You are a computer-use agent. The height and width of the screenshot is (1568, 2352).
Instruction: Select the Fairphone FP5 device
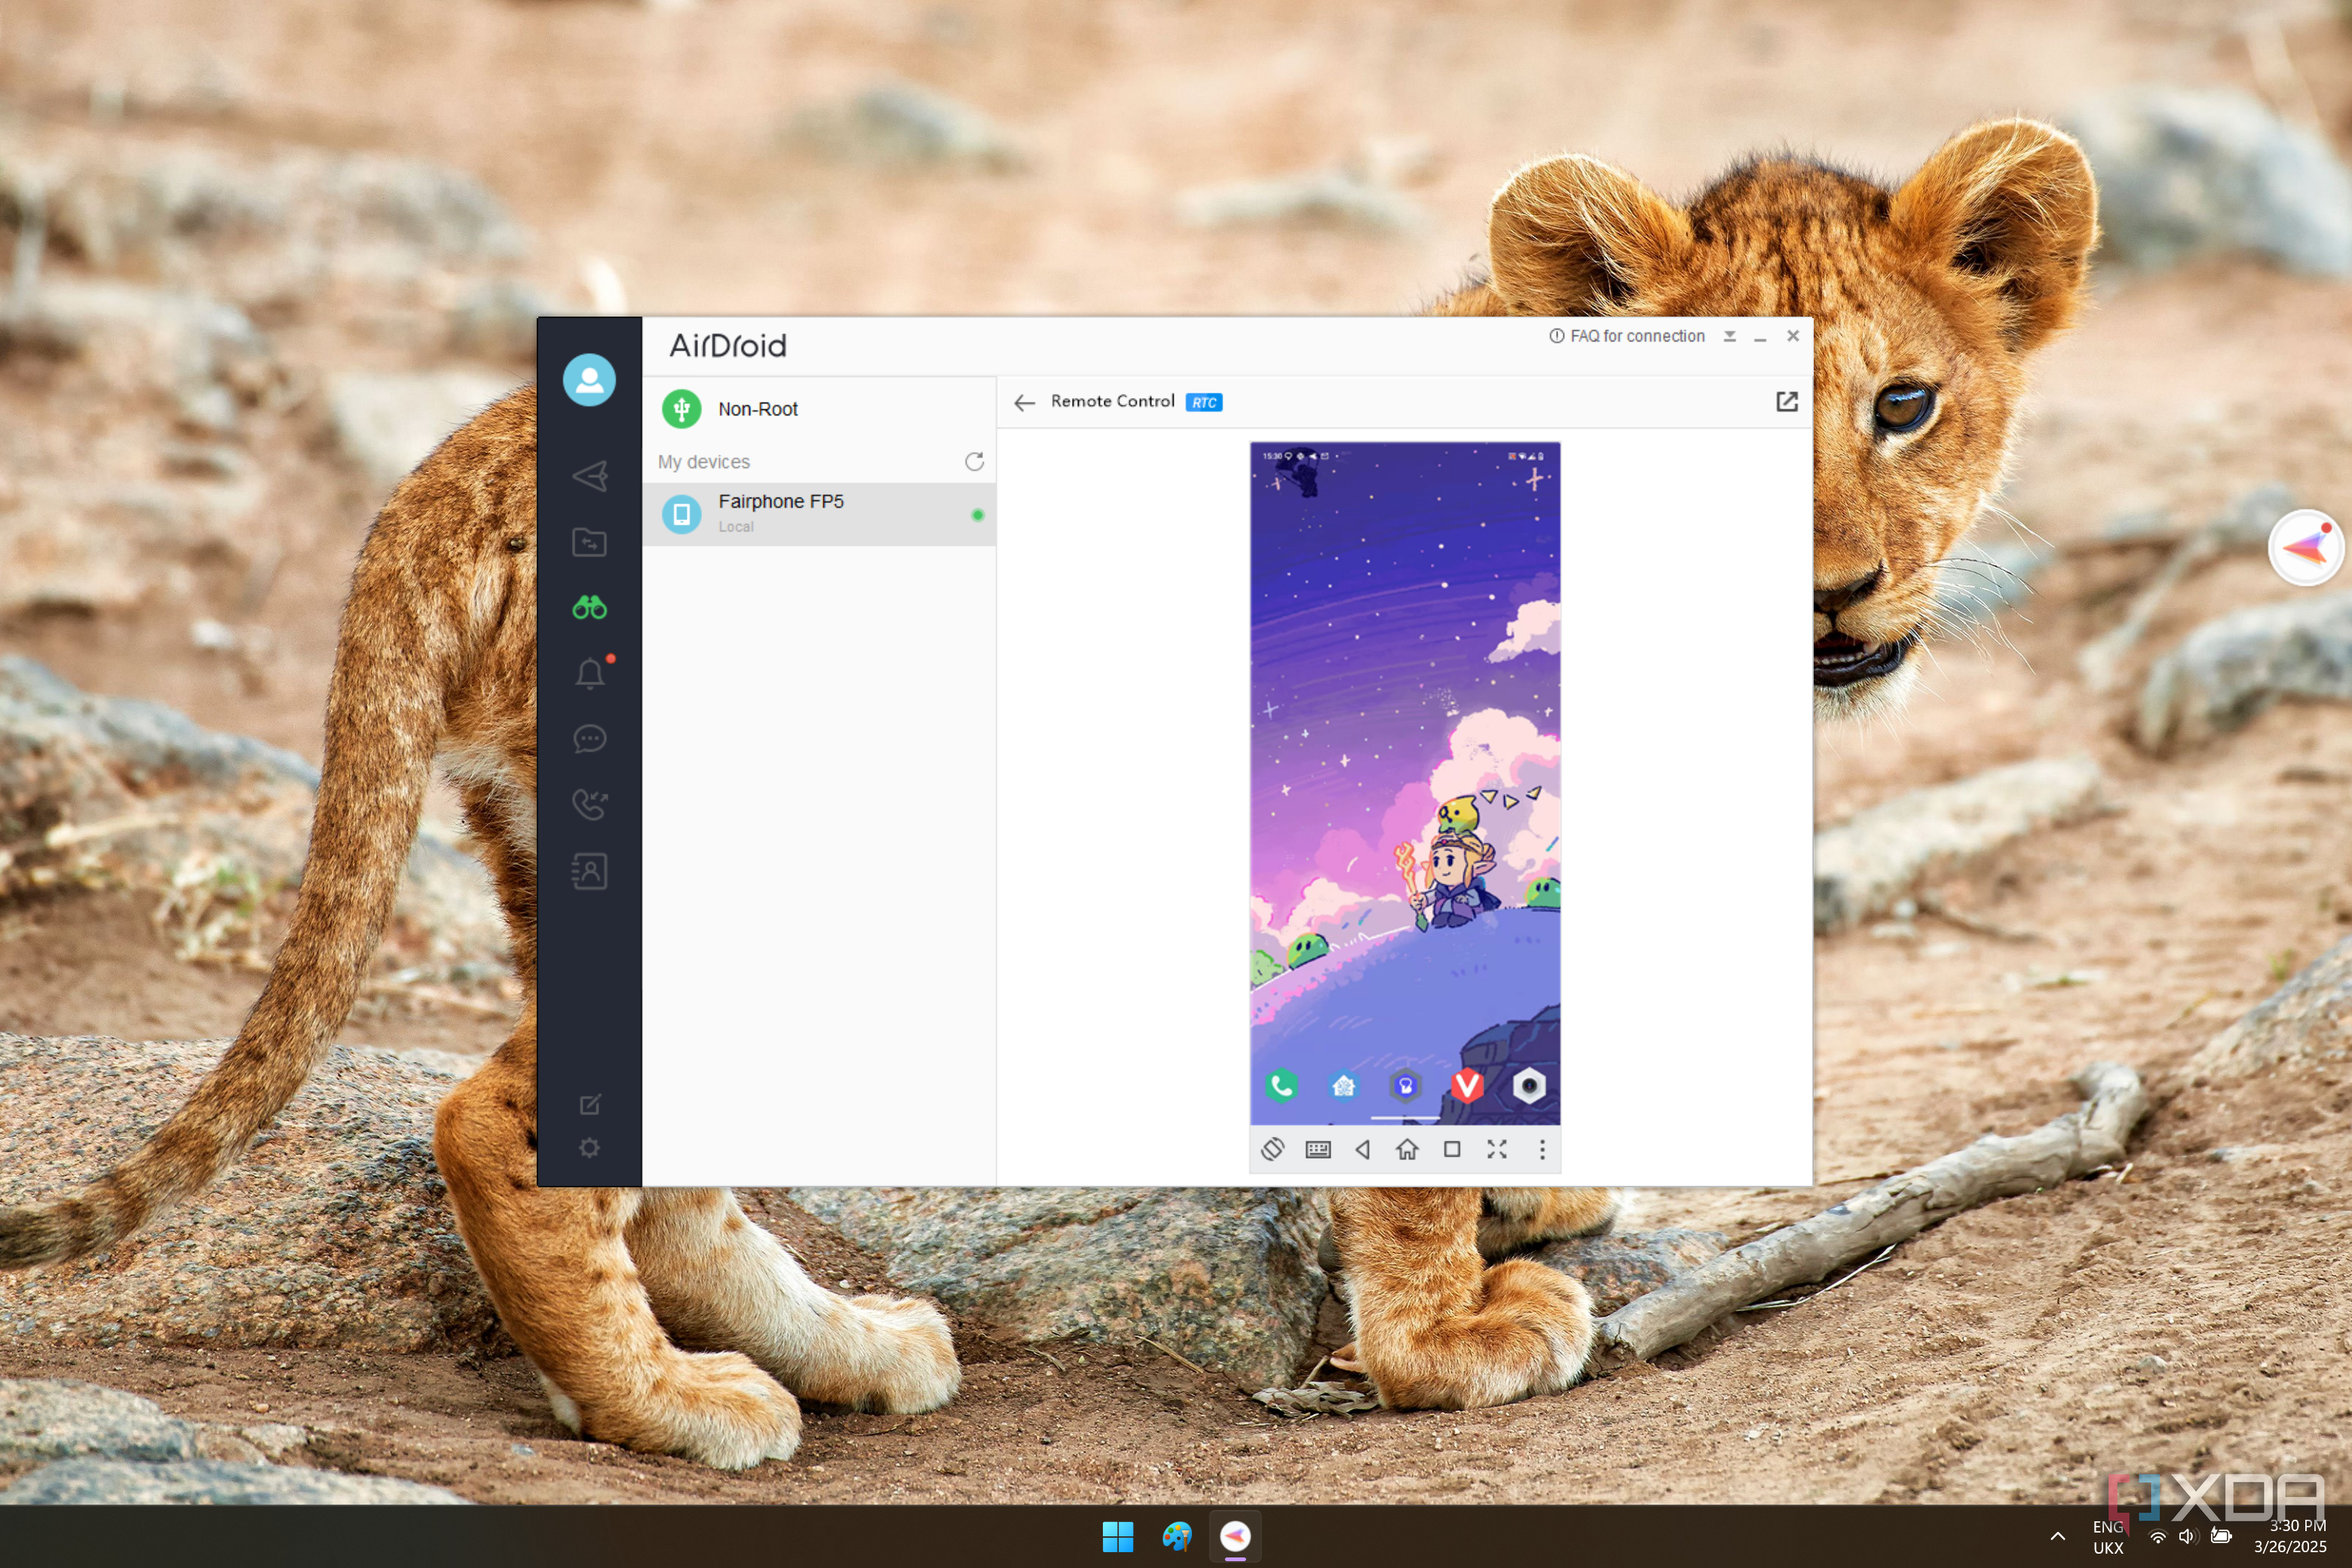point(818,514)
